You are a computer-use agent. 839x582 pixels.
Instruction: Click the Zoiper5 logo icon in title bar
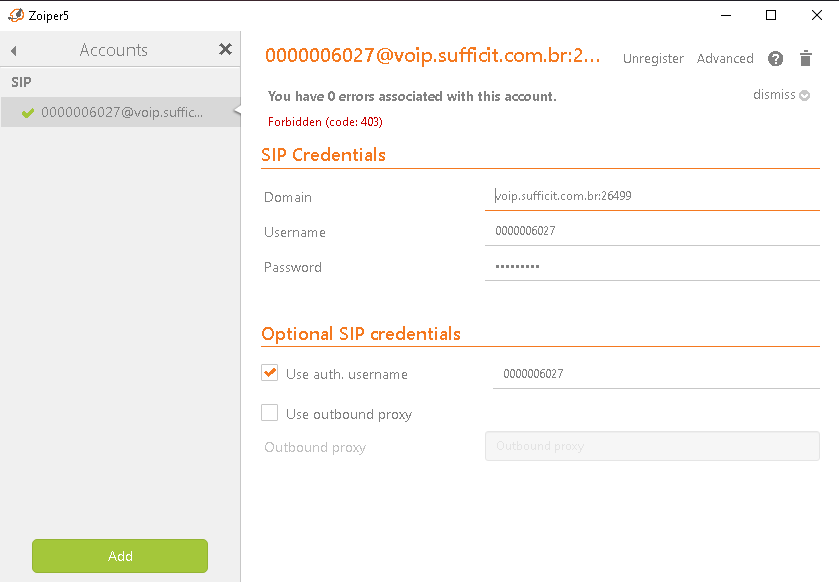pyautogui.click(x=13, y=15)
